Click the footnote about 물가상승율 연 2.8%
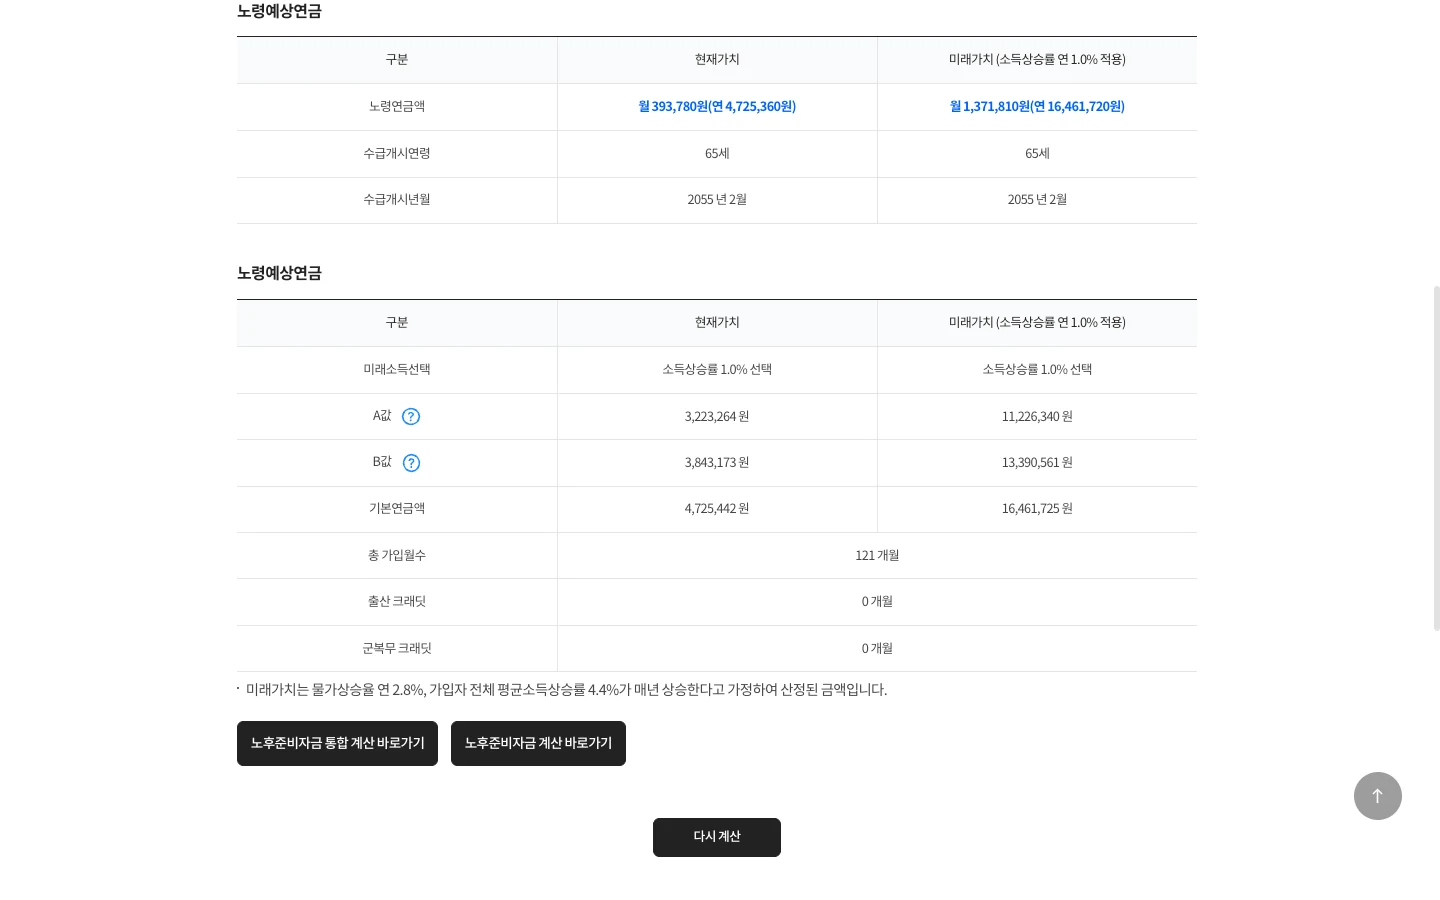The width and height of the screenshot is (1440, 900). (566, 690)
